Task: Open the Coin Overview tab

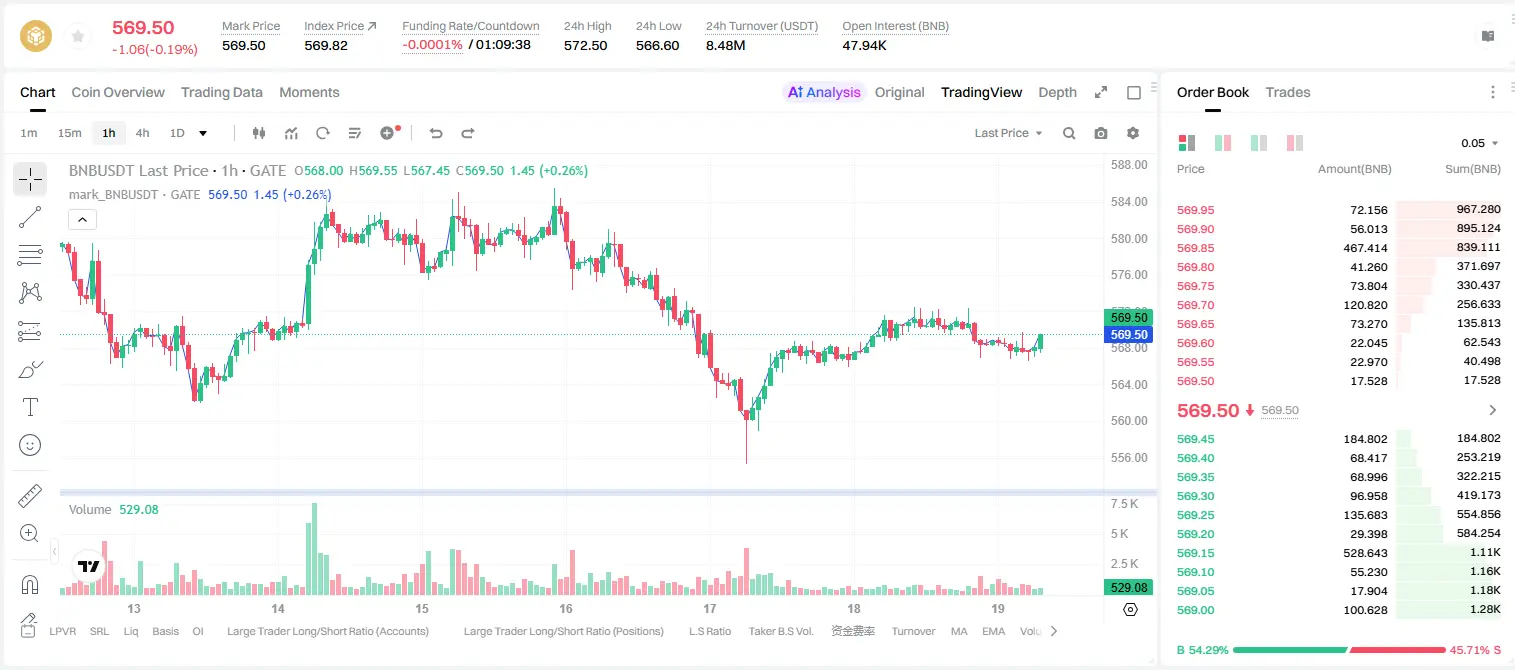Action: click(118, 92)
